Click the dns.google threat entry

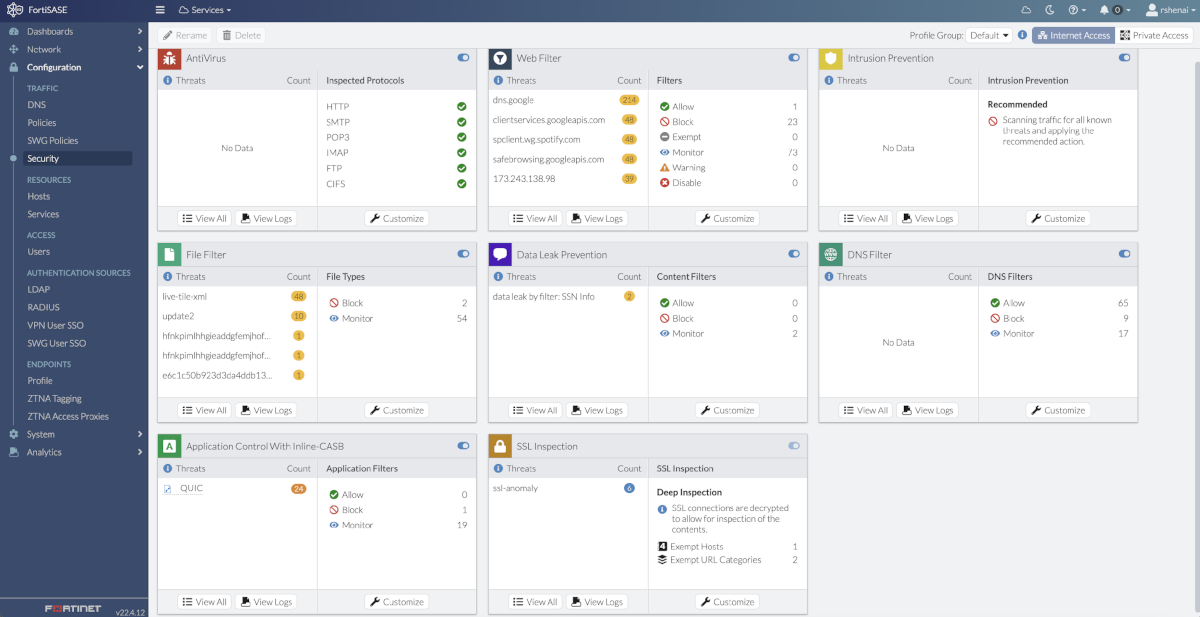coord(513,100)
